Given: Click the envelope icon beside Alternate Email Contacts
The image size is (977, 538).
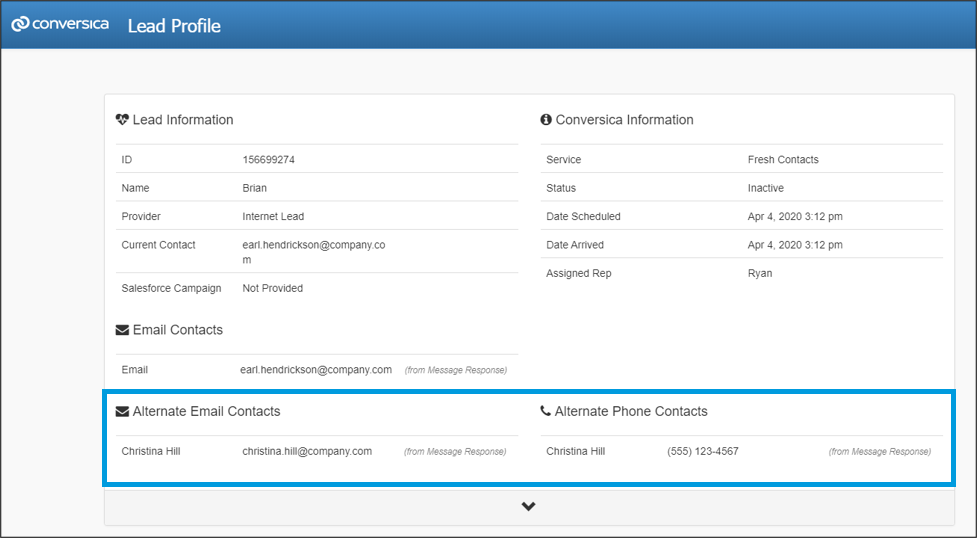Looking at the screenshot, I should pyautogui.click(x=122, y=411).
